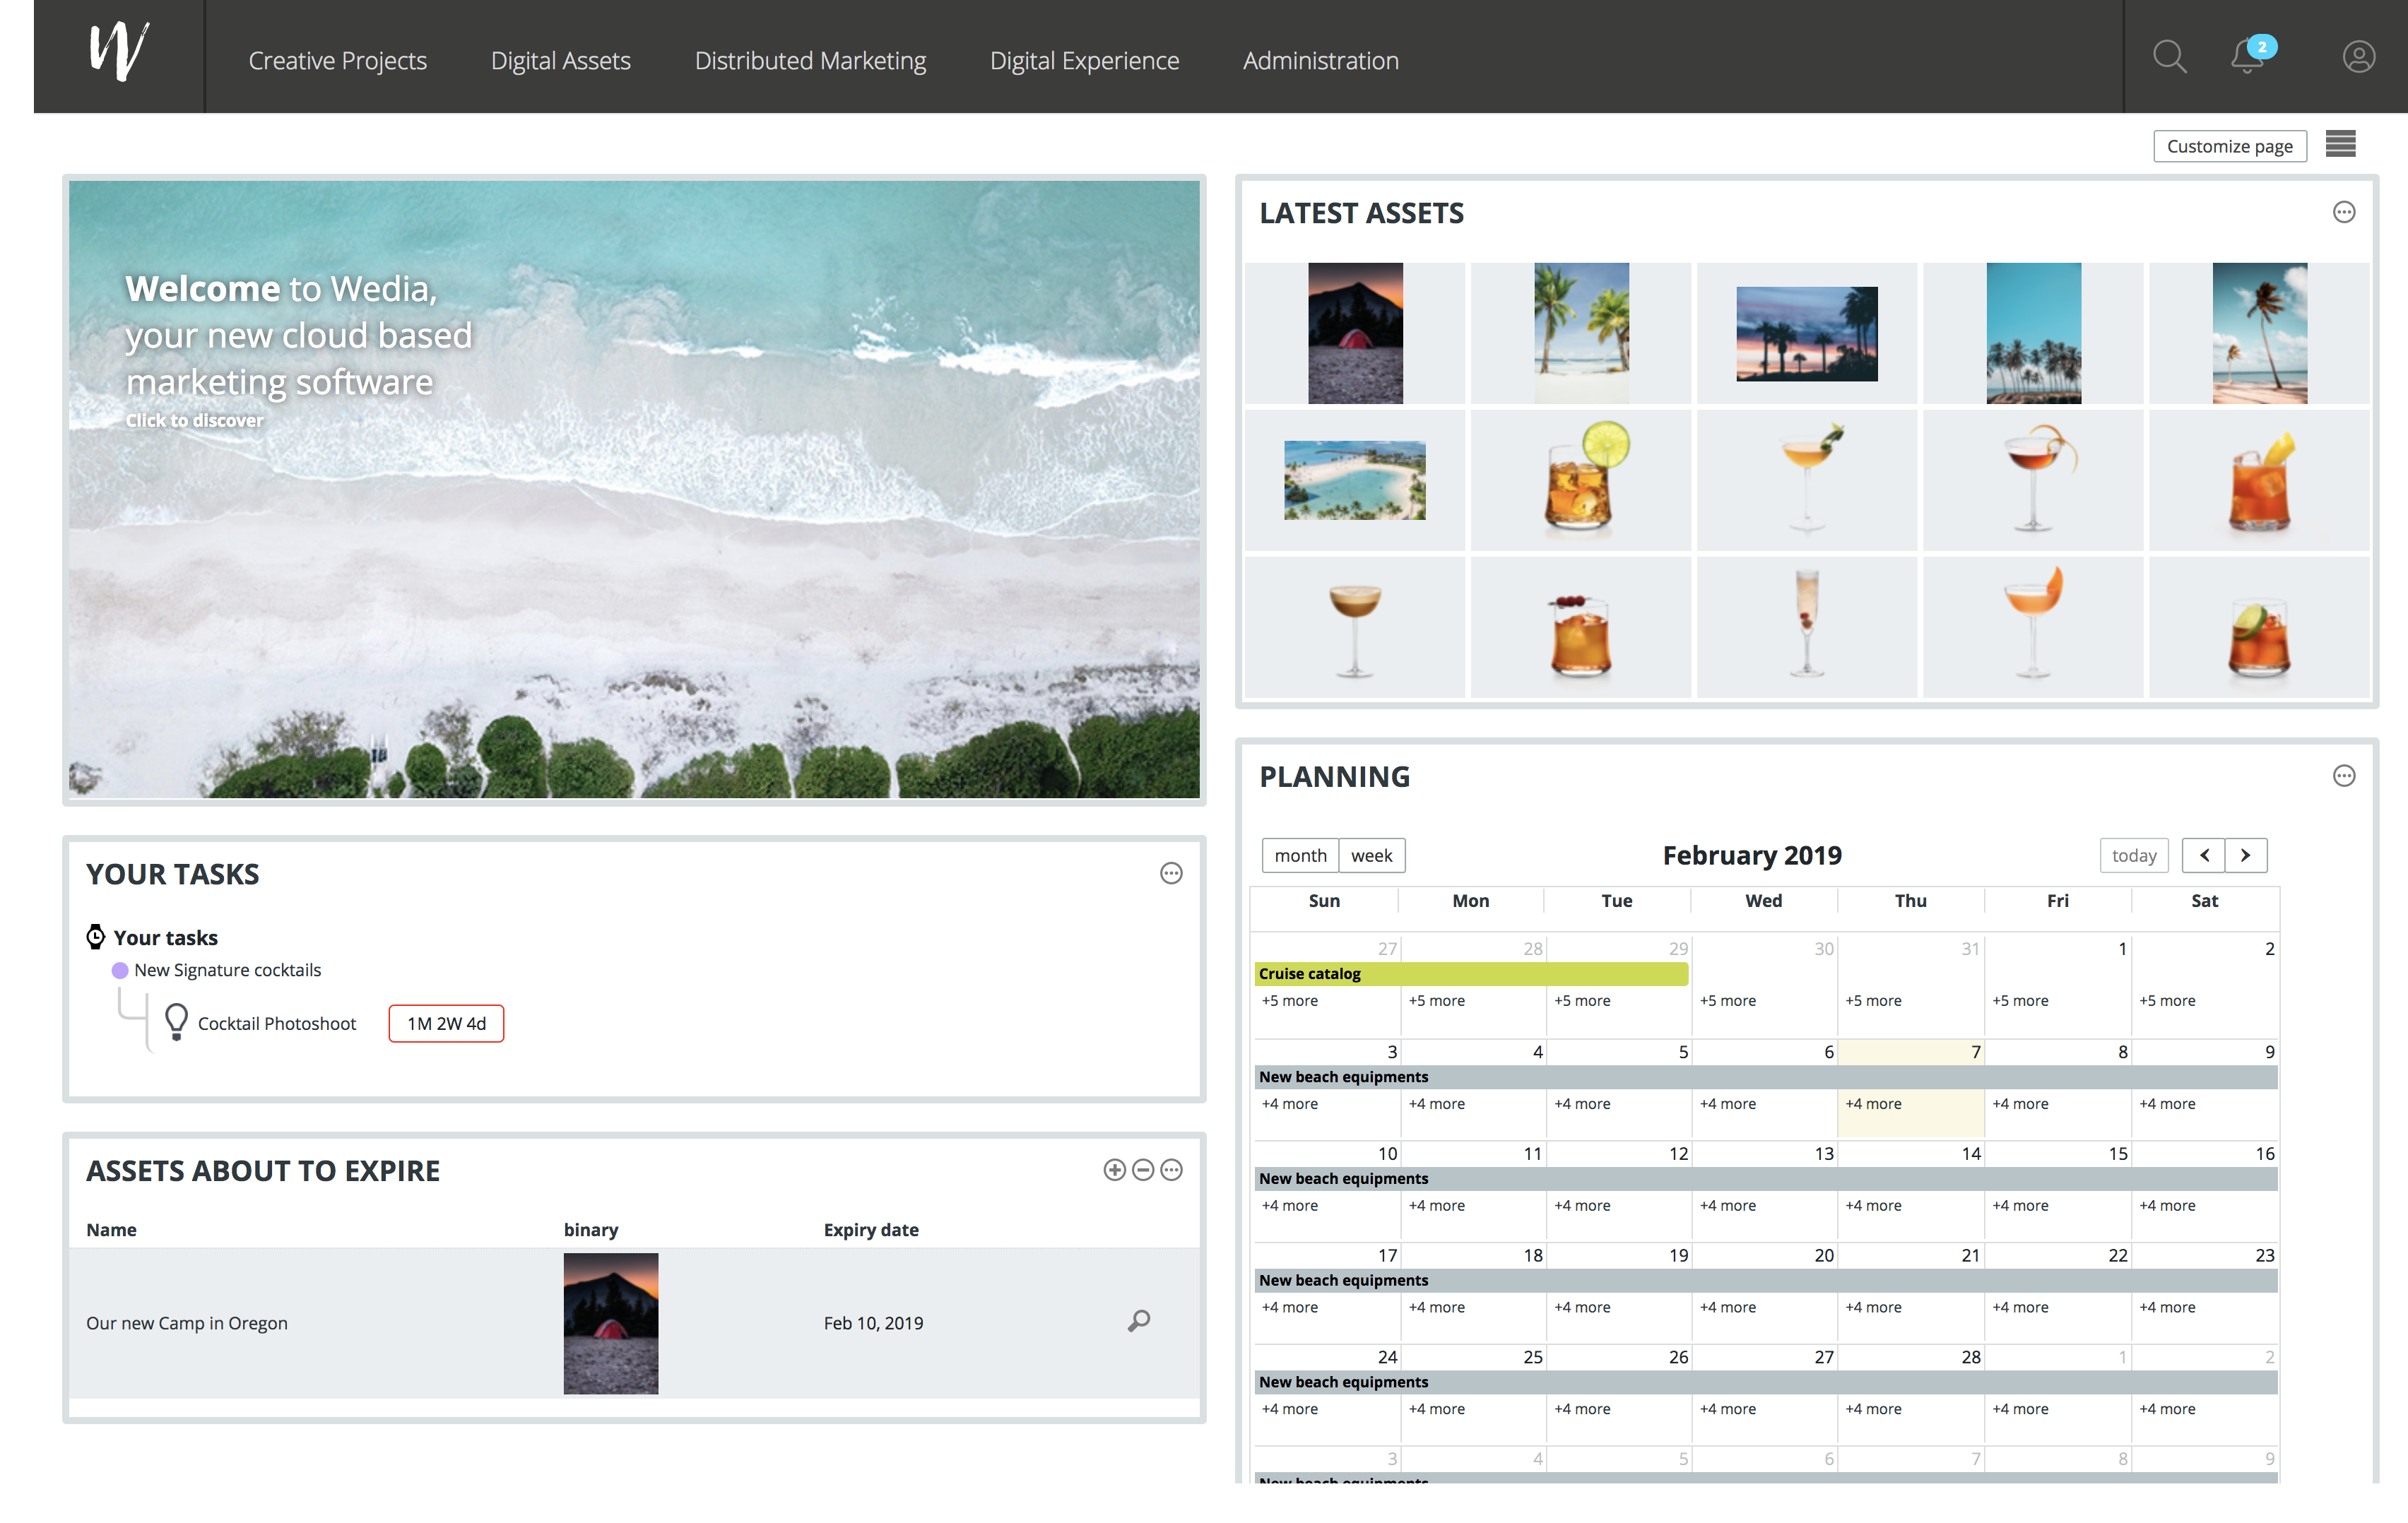The image size is (2408, 1523).
Task: Expand +4 more on Thursday Feb 28
Action: click(1873, 1409)
